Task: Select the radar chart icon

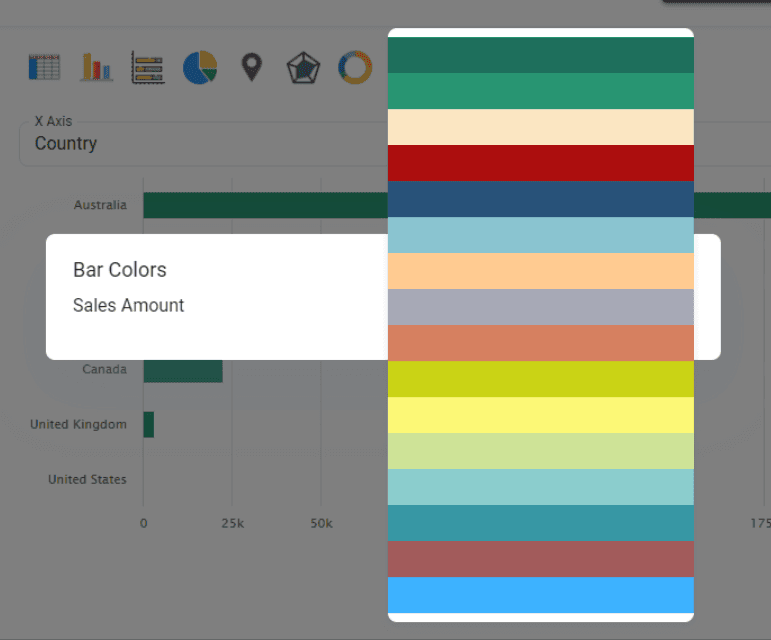Action: 302,67
